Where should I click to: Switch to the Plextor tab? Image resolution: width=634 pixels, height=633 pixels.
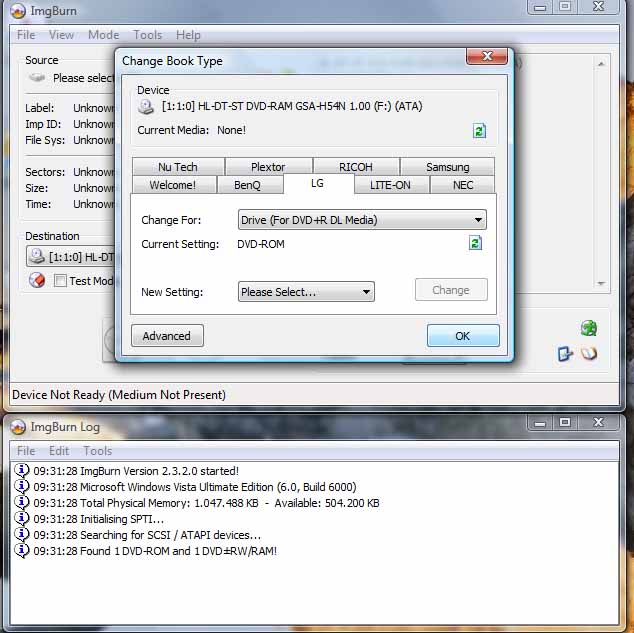tap(268, 167)
